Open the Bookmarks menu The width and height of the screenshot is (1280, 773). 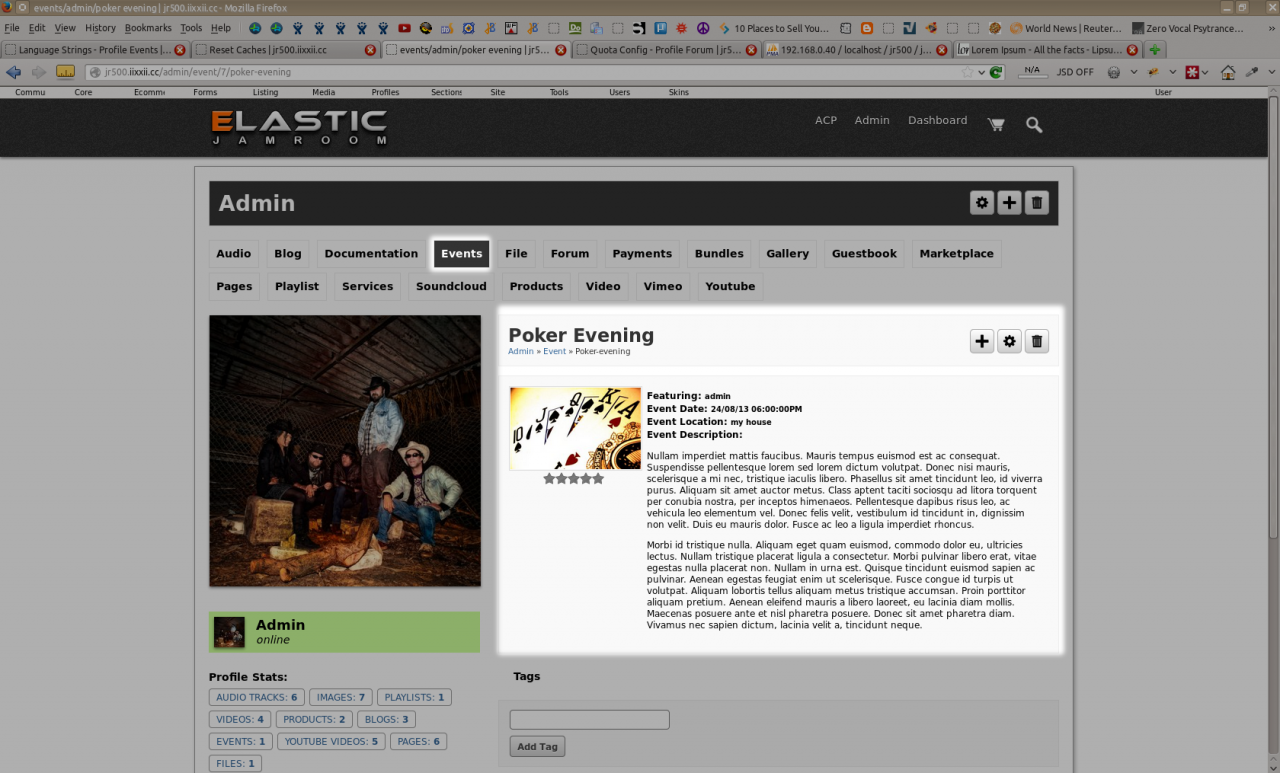tap(147, 28)
